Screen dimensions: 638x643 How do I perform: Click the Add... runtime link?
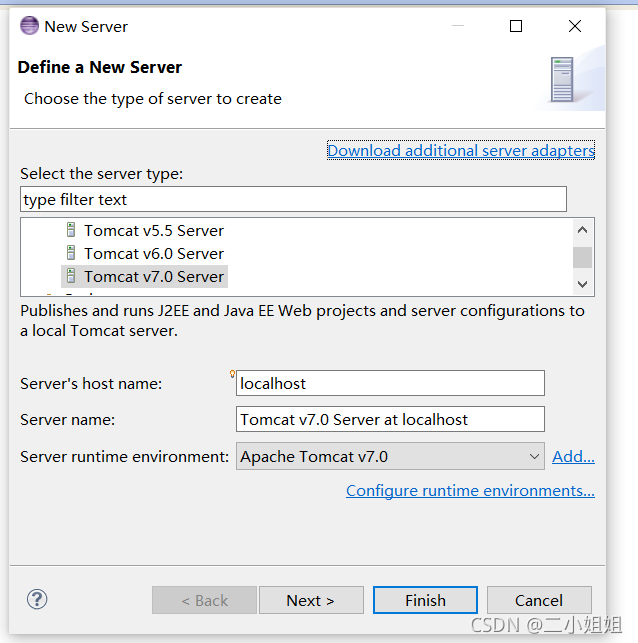tap(573, 456)
